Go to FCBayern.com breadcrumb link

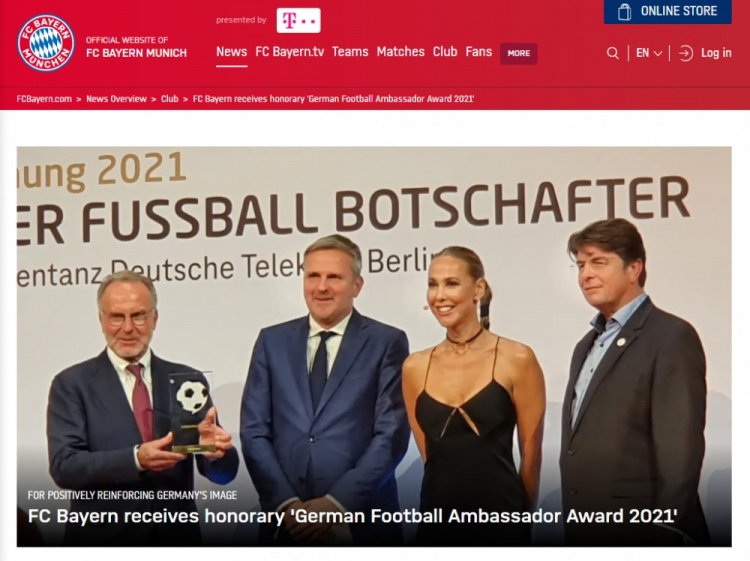point(44,99)
